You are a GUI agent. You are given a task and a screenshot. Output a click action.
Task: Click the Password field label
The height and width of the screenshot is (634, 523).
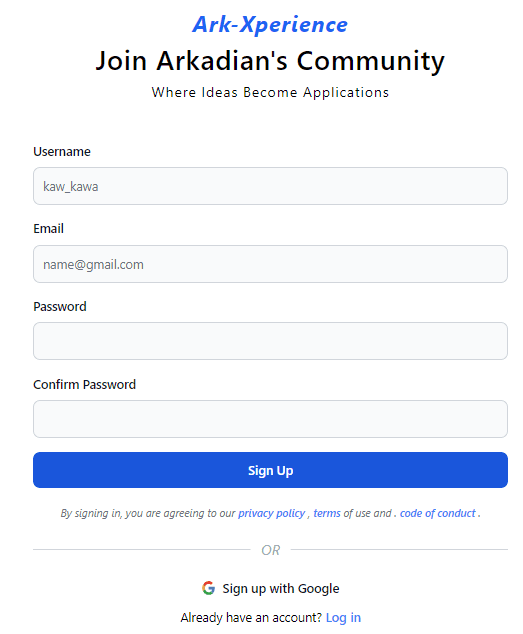pos(60,306)
